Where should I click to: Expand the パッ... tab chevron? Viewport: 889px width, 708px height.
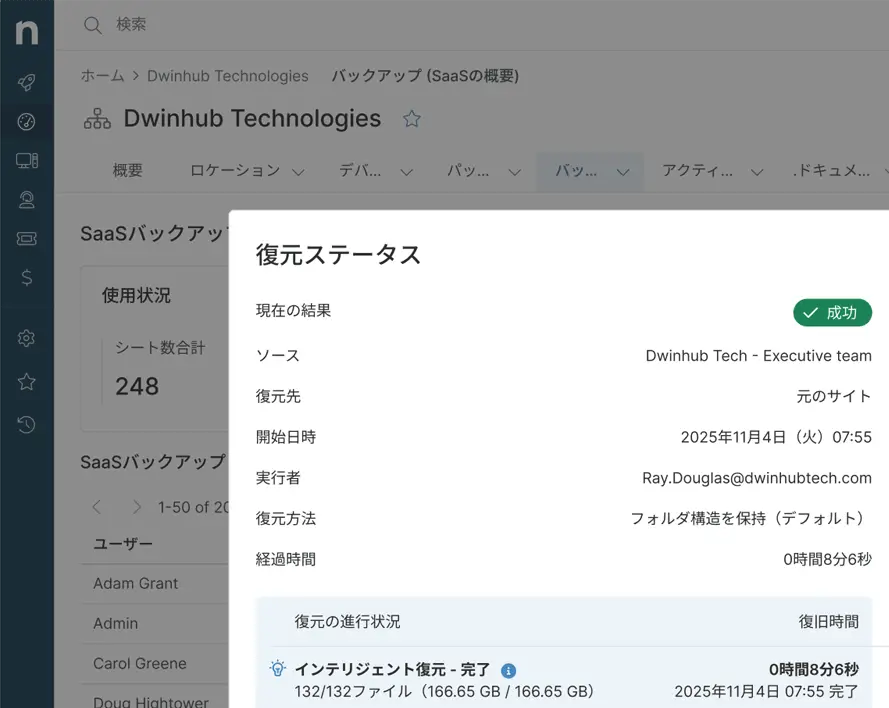click(514, 172)
